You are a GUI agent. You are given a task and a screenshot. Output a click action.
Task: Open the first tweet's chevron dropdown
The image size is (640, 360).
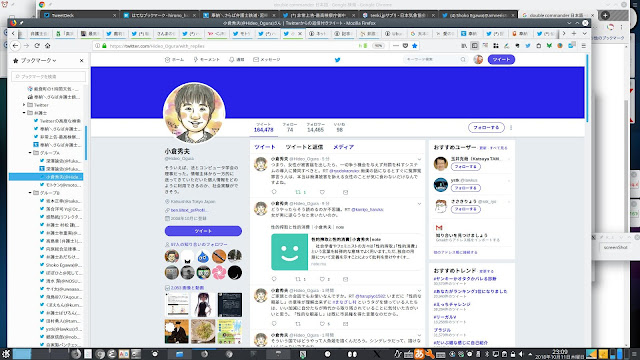[x=419, y=159]
